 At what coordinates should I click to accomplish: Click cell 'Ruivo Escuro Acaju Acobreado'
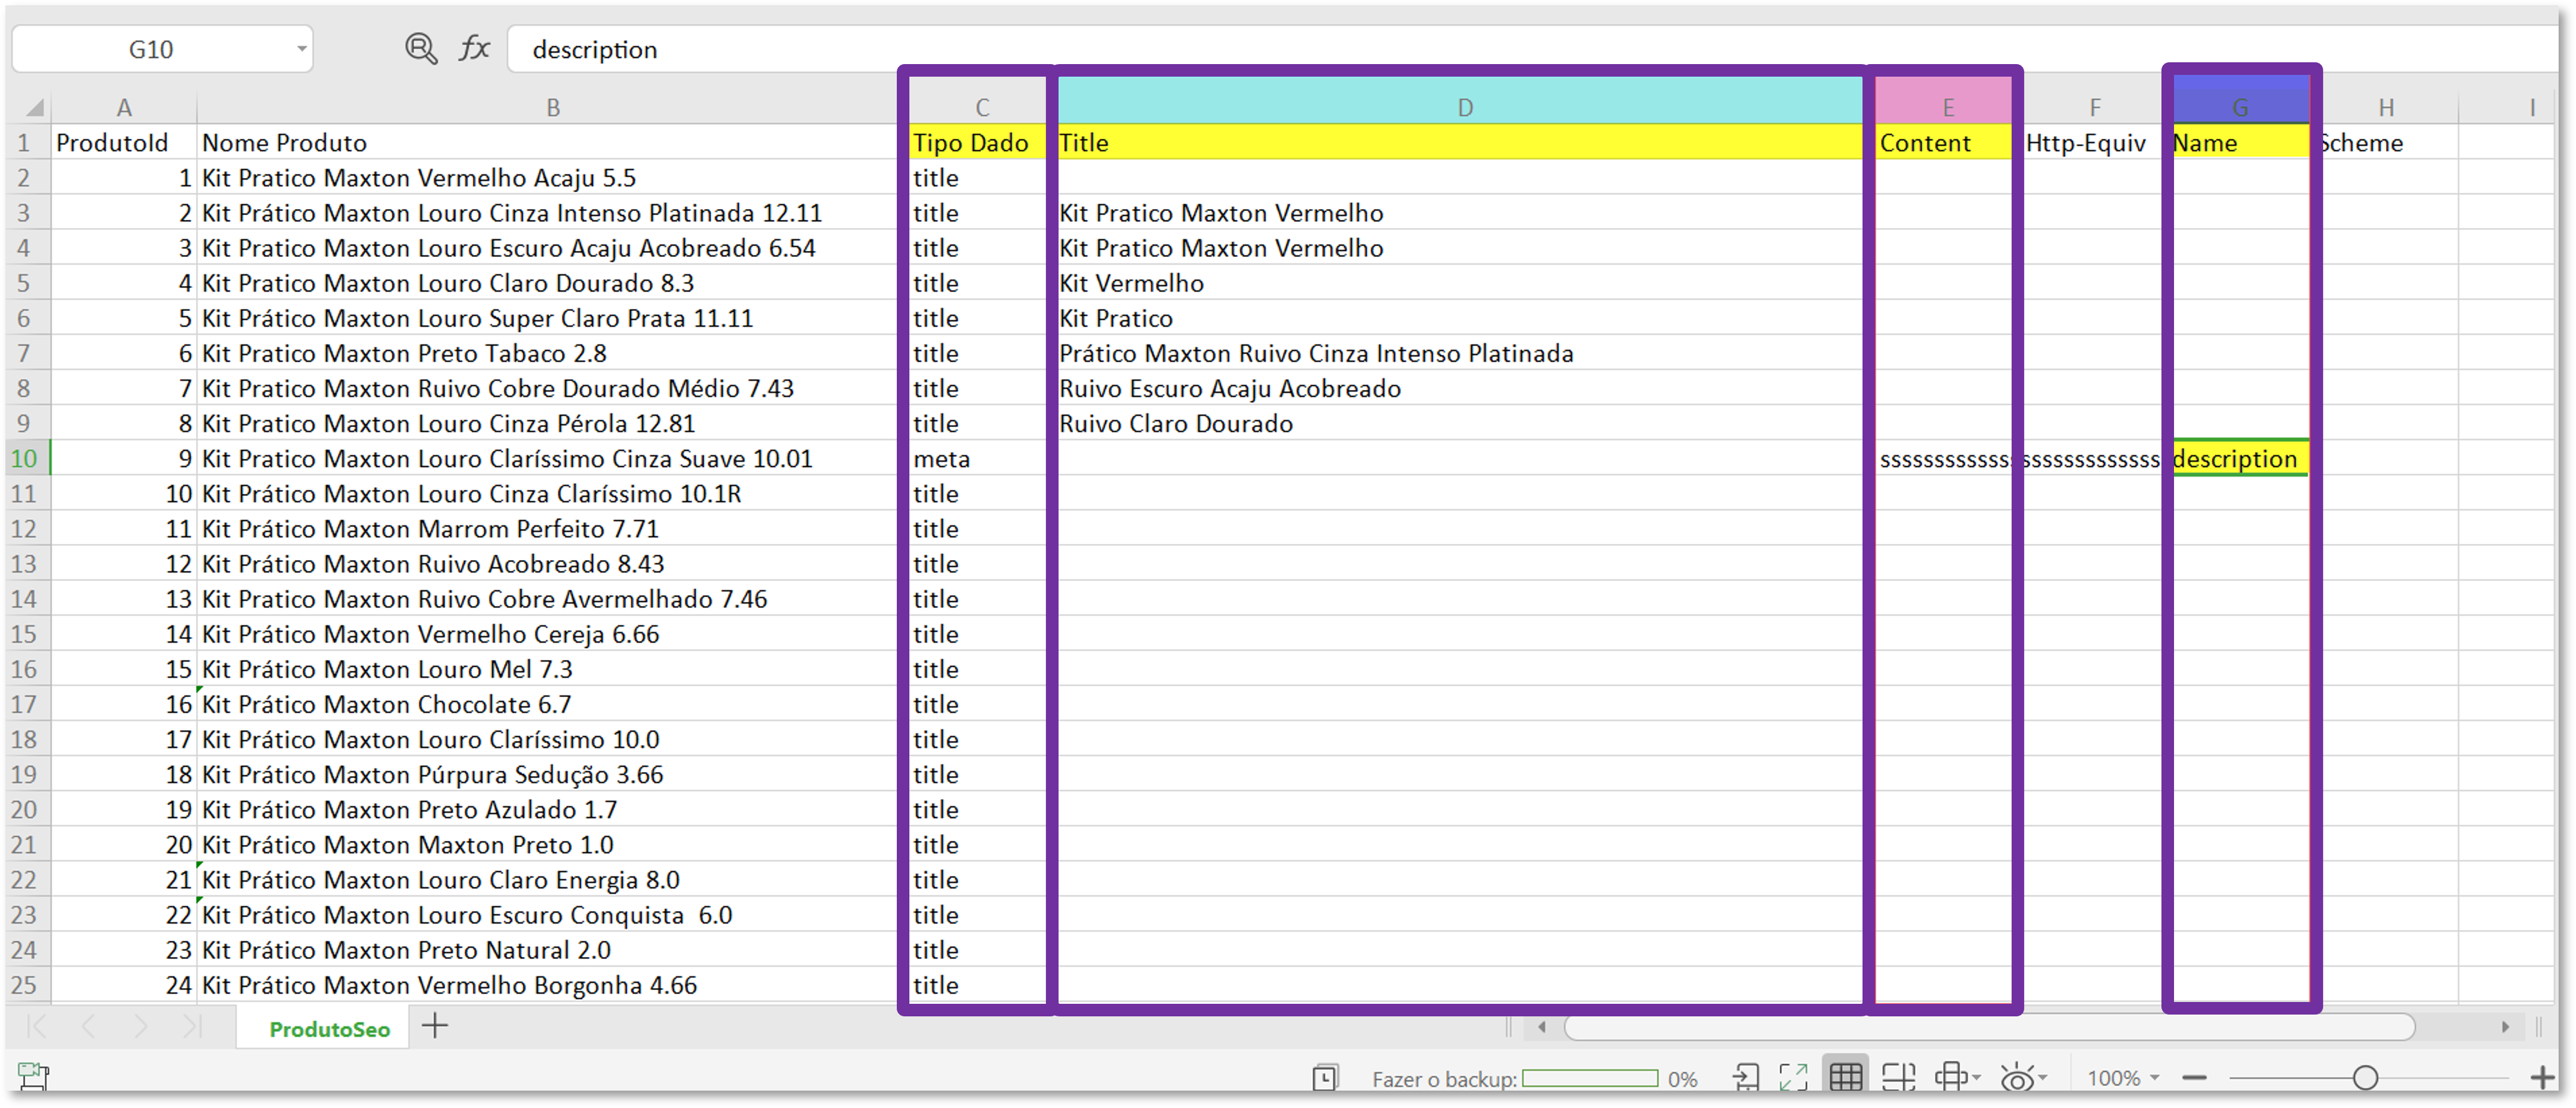pos(1460,388)
